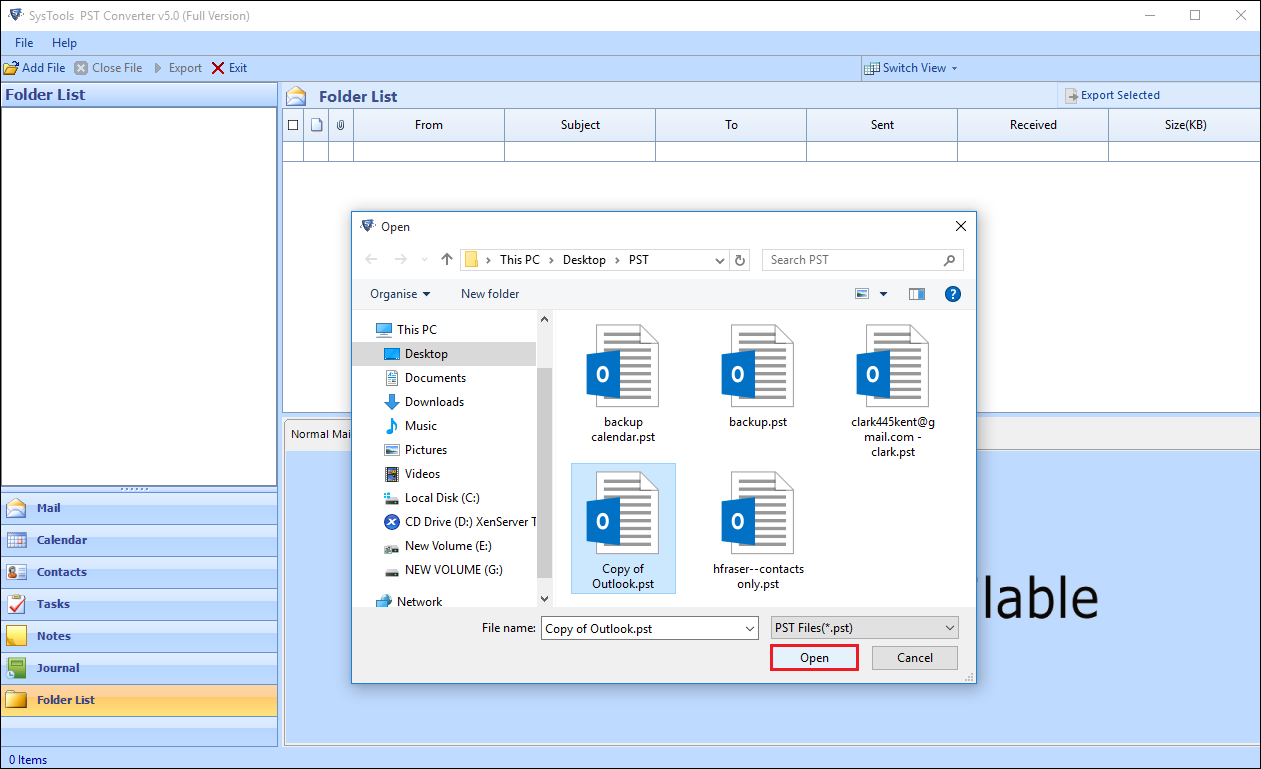Click the Search PST field
The height and width of the screenshot is (769, 1261).
click(x=862, y=260)
